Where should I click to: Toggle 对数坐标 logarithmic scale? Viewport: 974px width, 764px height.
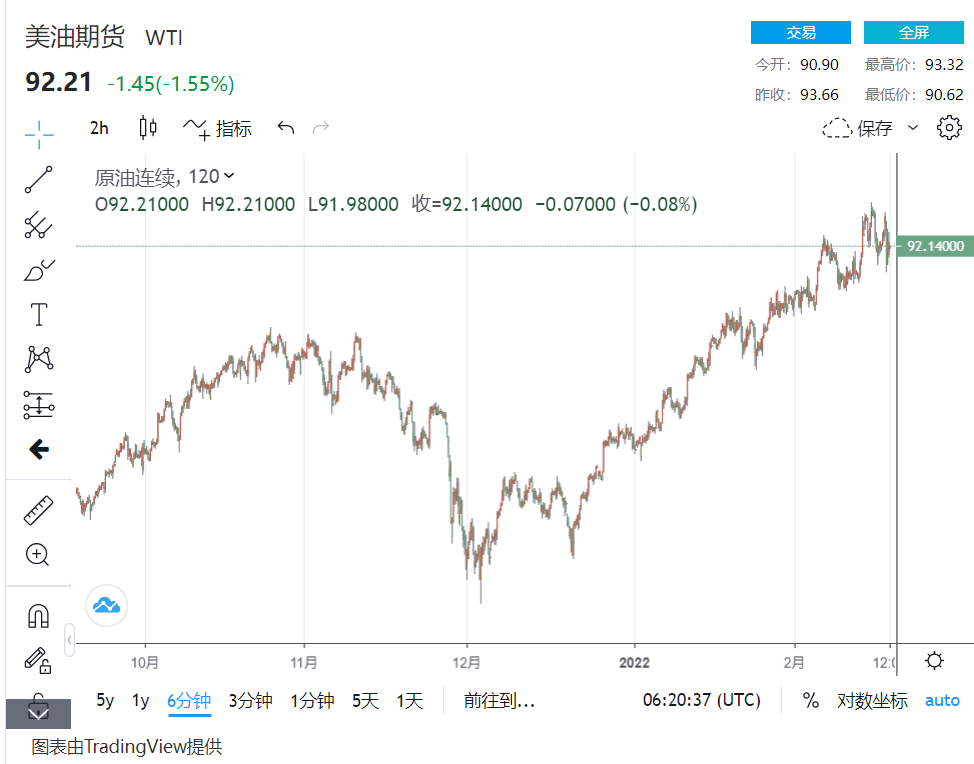(872, 700)
